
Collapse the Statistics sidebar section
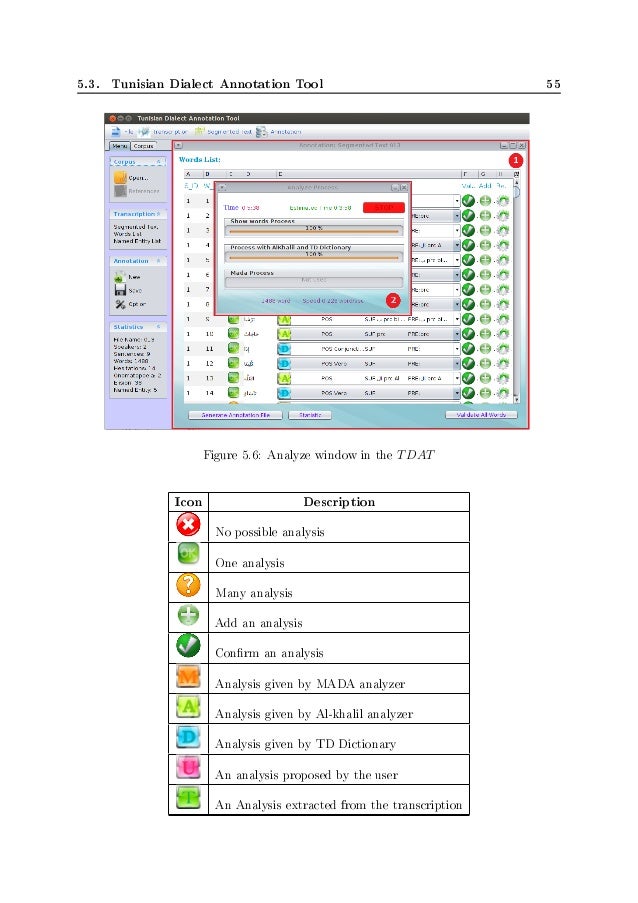click(x=159, y=327)
